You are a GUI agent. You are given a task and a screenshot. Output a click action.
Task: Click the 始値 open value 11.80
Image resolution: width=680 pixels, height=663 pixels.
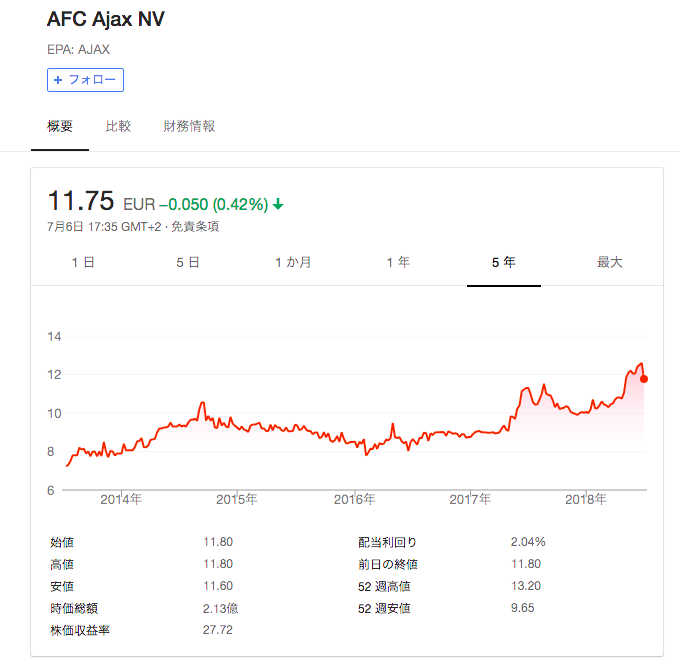[x=218, y=542]
